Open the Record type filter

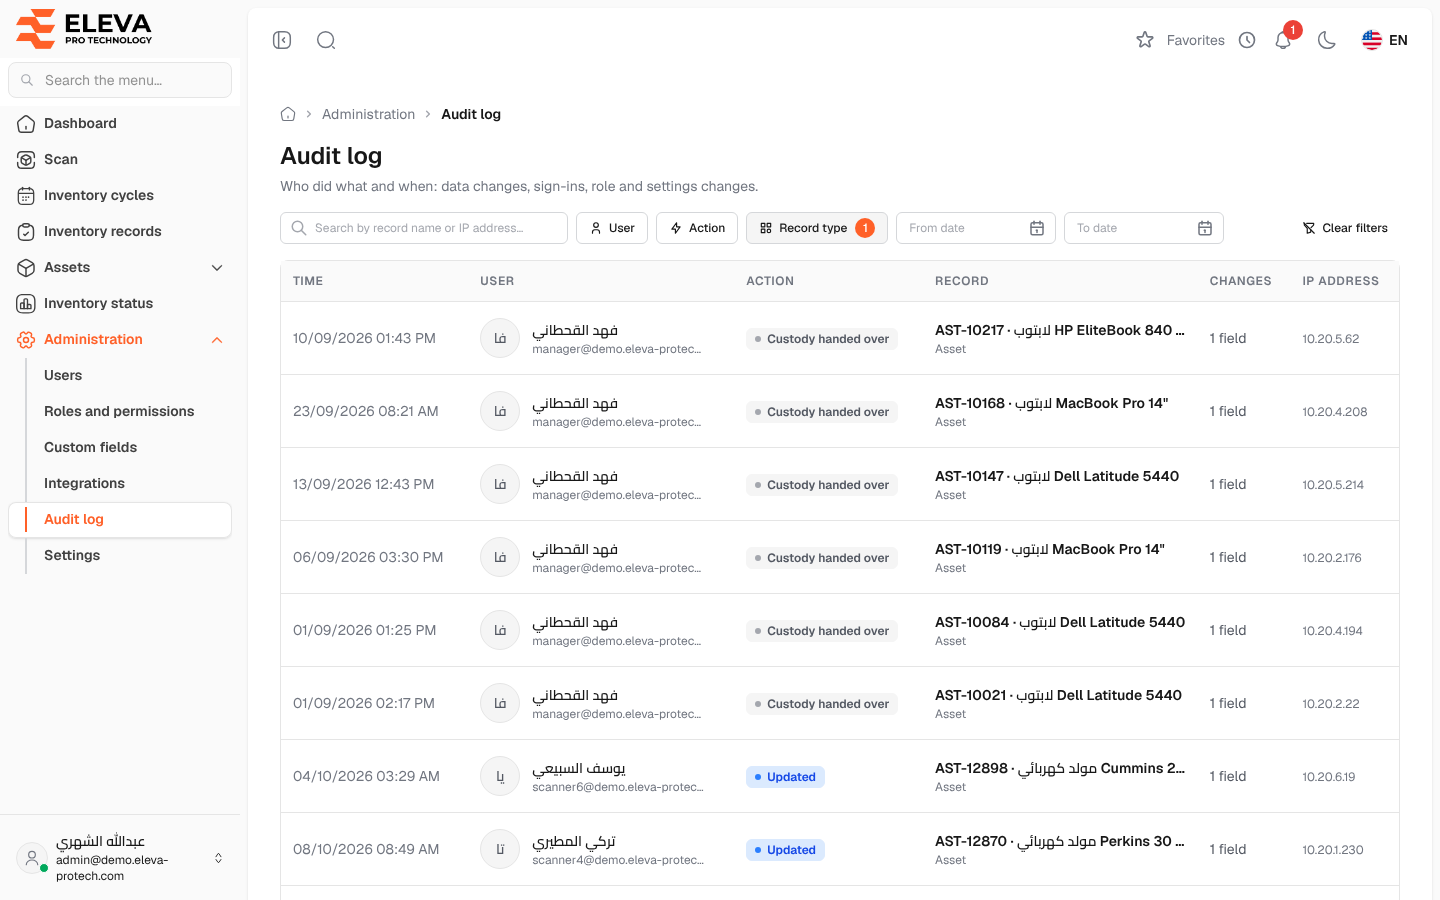tap(816, 228)
